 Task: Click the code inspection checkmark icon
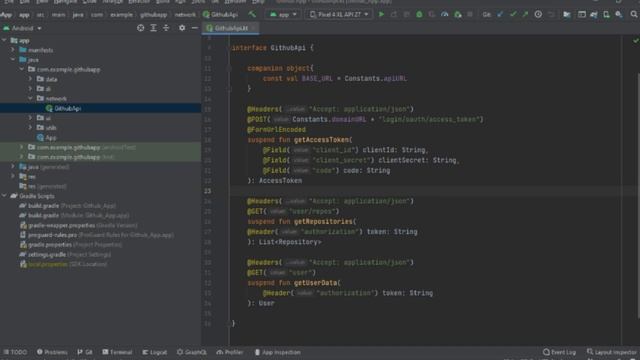635,40
